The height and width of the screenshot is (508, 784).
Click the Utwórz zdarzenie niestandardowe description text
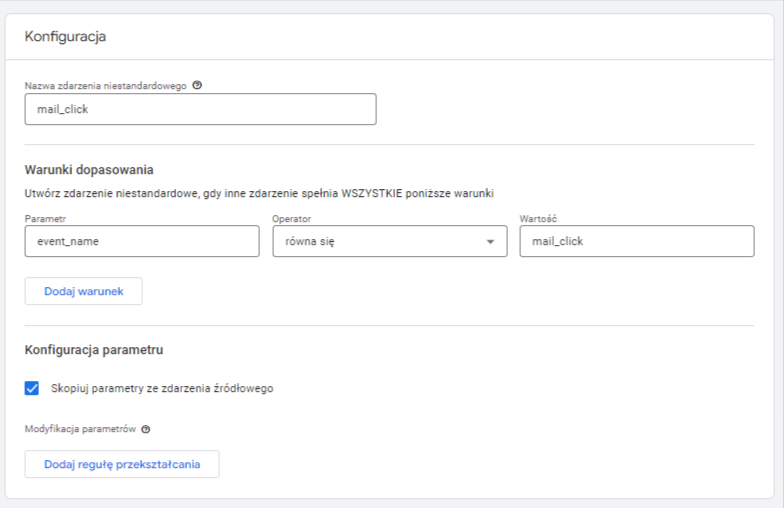click(x=259, y=194)
